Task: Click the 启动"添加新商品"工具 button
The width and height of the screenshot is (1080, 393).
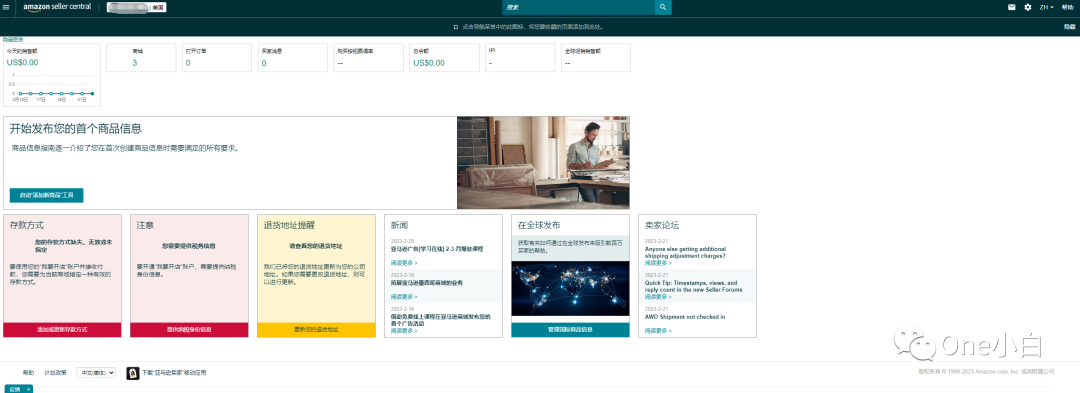Action: click(x=47, y=195)
